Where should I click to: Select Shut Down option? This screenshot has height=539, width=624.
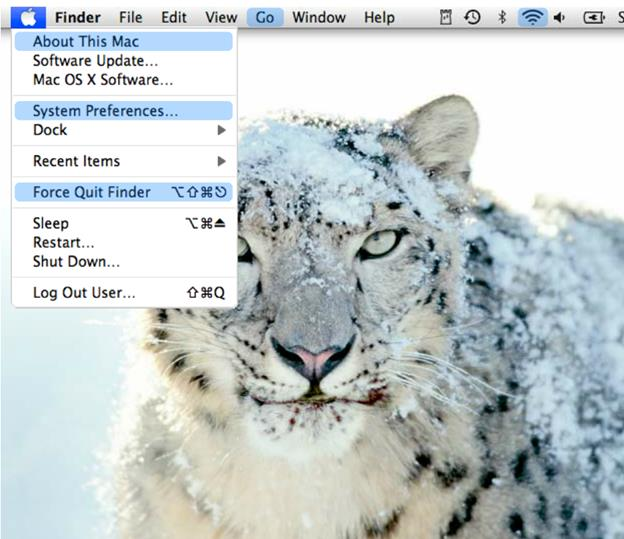[x=76, y=262]
